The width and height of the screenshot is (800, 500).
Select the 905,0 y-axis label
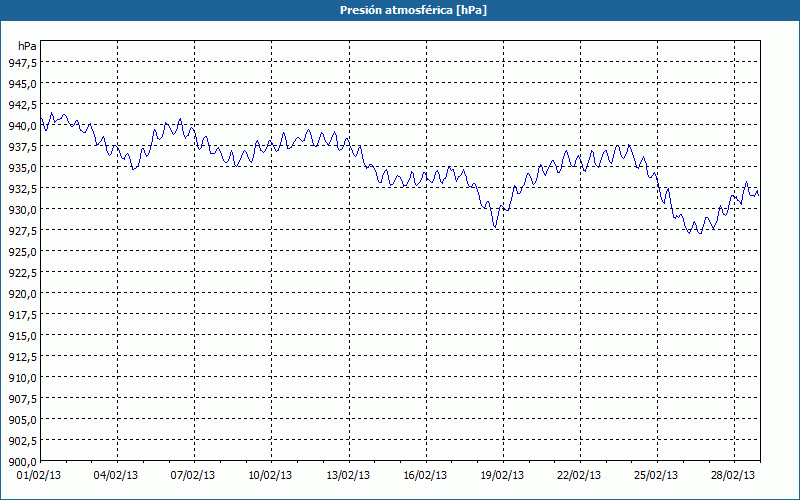22,419
